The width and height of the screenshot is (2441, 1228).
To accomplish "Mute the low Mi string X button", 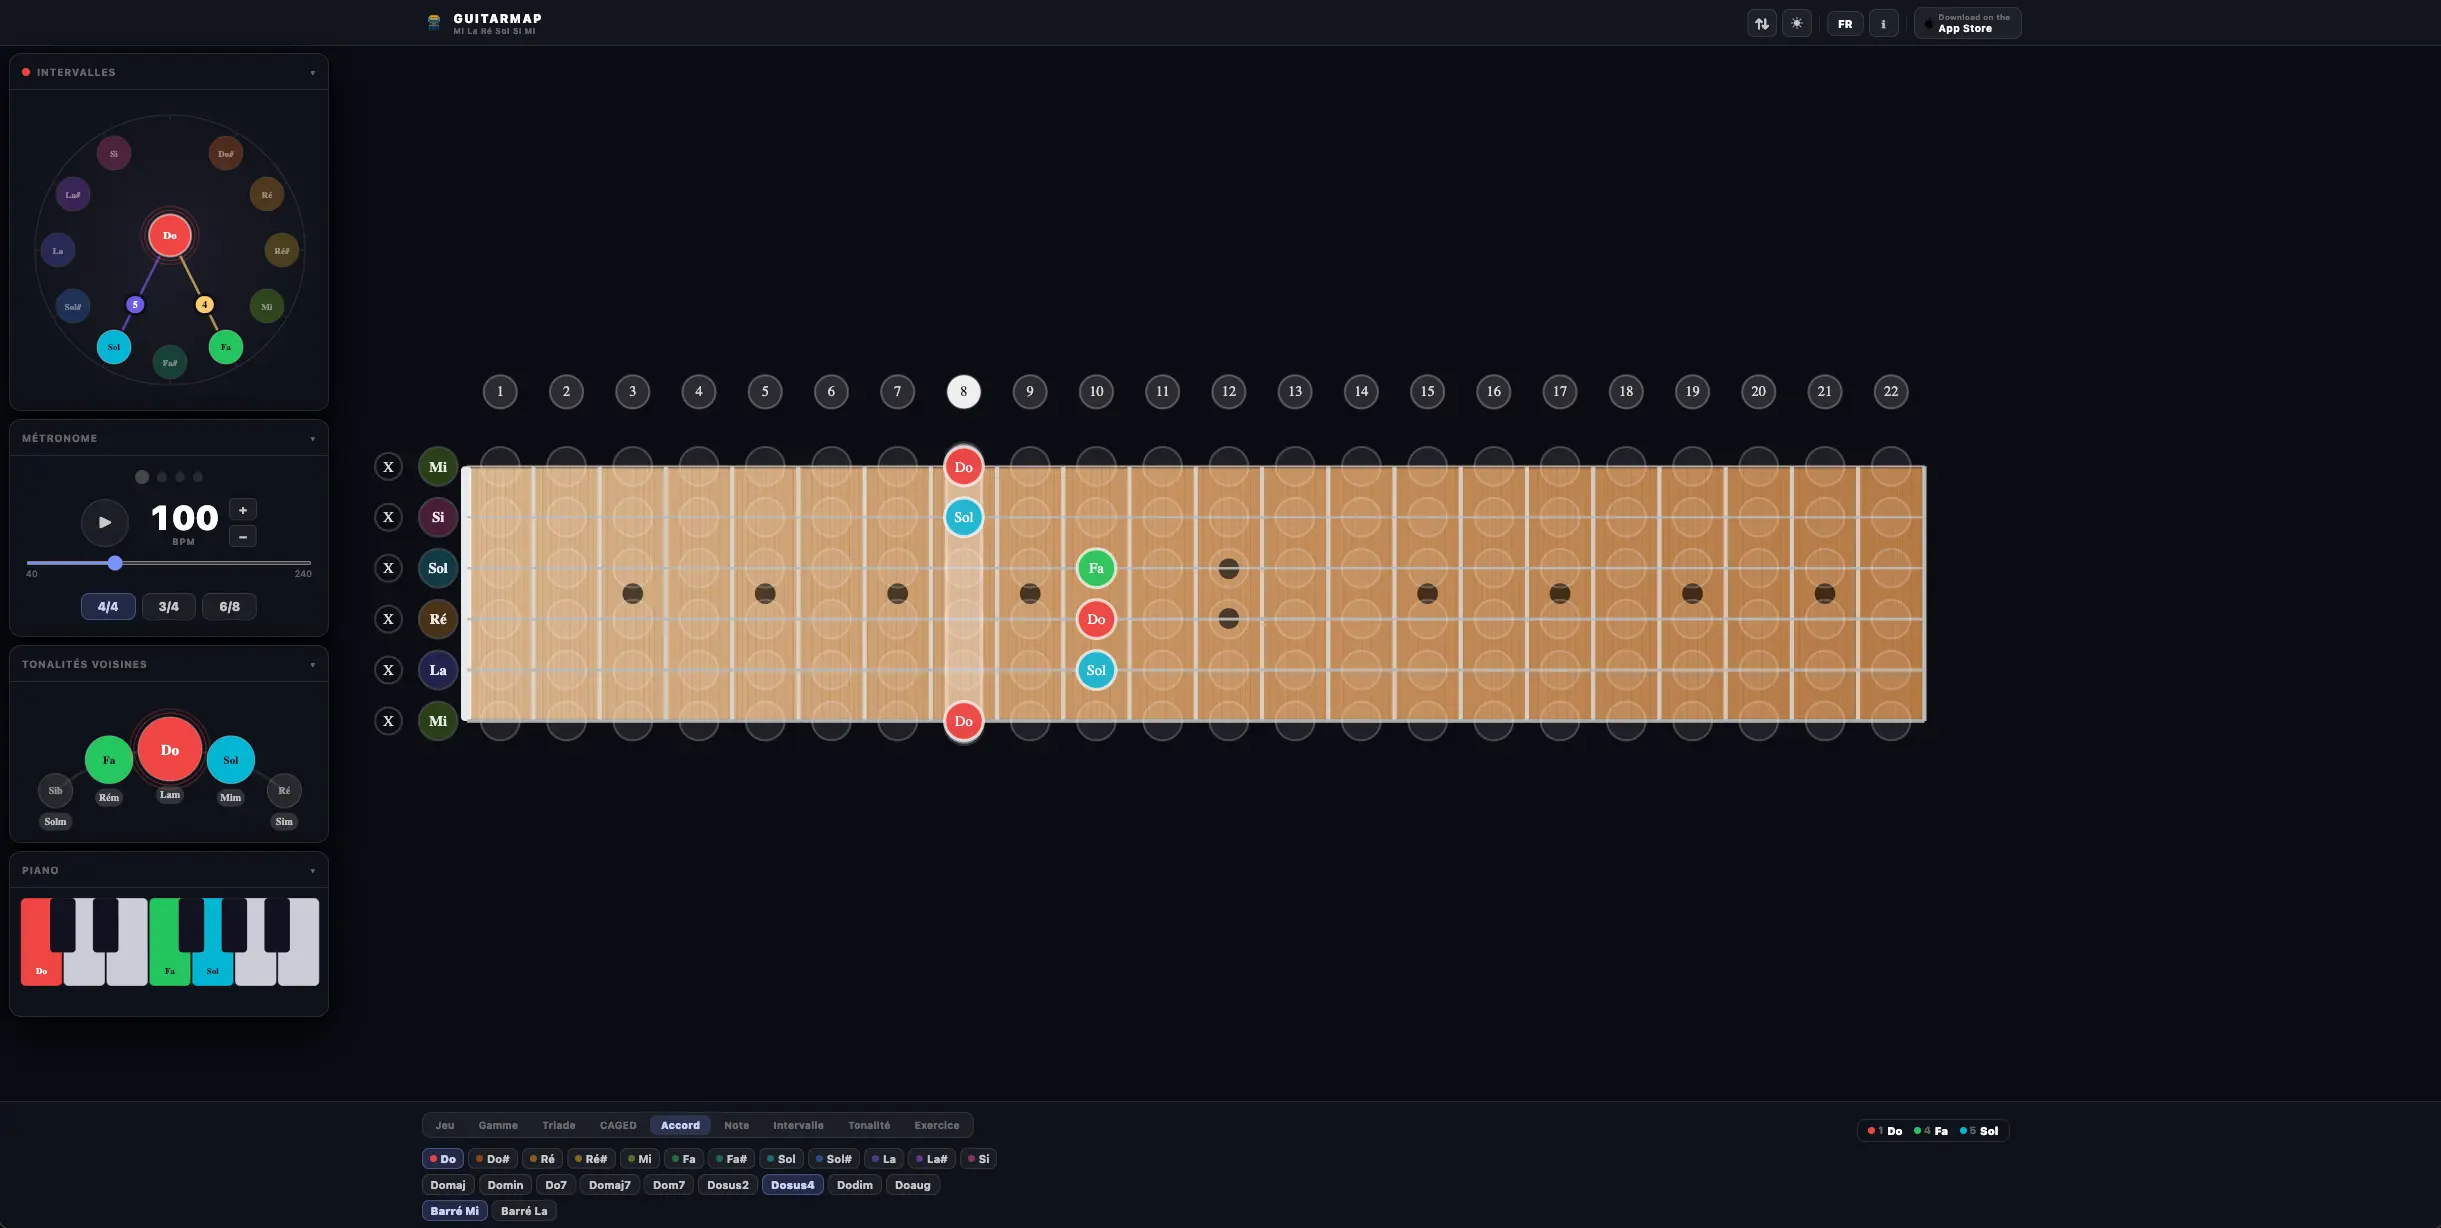I will [x=389, y=721].
